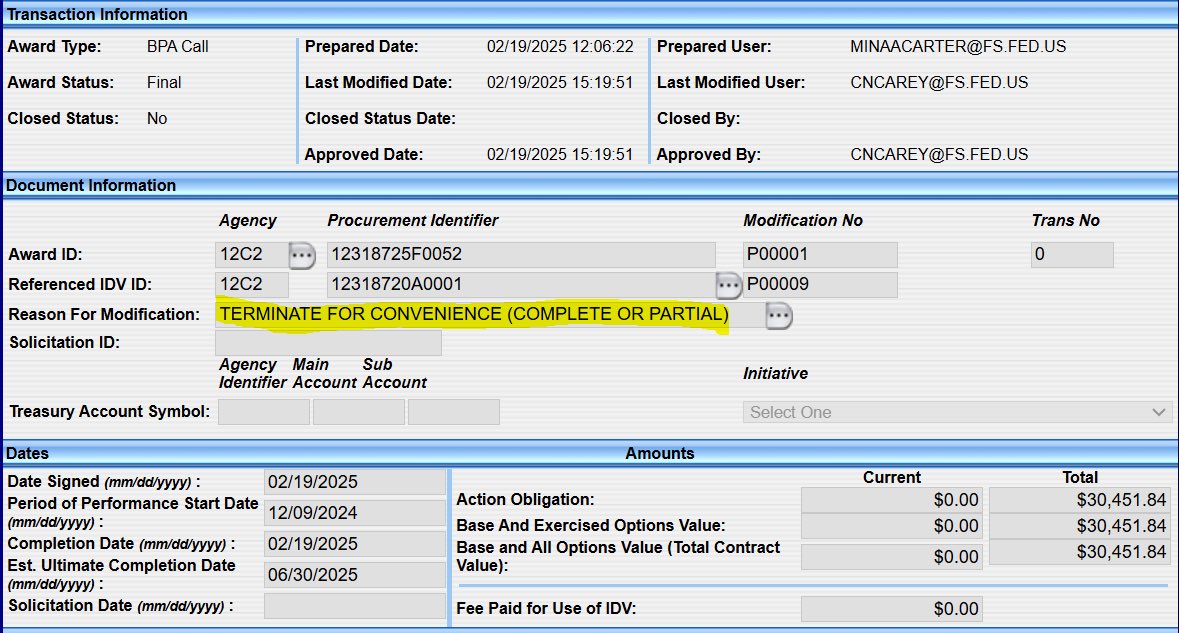Expand the Initiative 'Select One' dropdown

point(957,412)
